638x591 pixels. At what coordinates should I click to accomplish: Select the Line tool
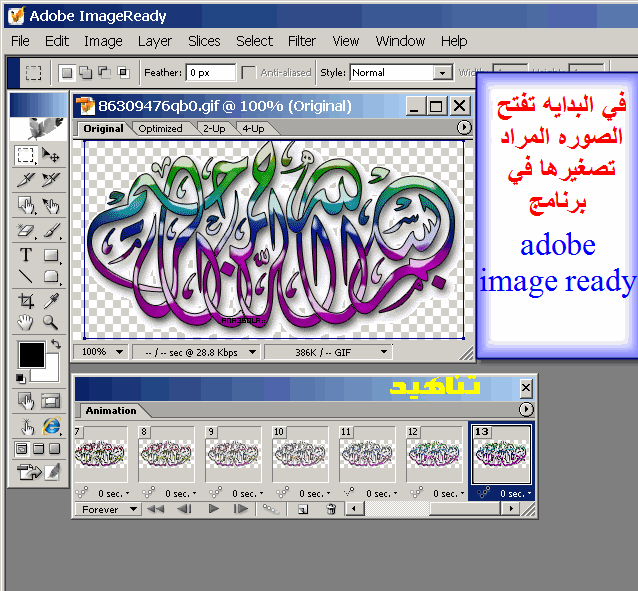[26, 276]
